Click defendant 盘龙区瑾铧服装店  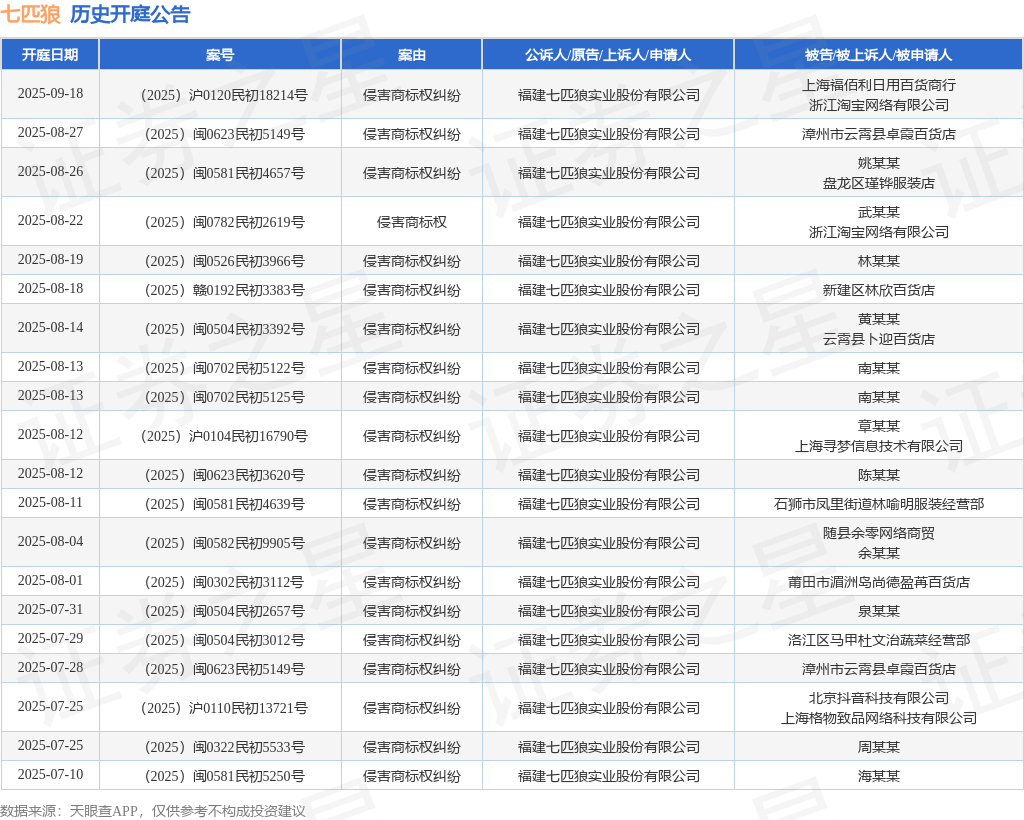879,183
